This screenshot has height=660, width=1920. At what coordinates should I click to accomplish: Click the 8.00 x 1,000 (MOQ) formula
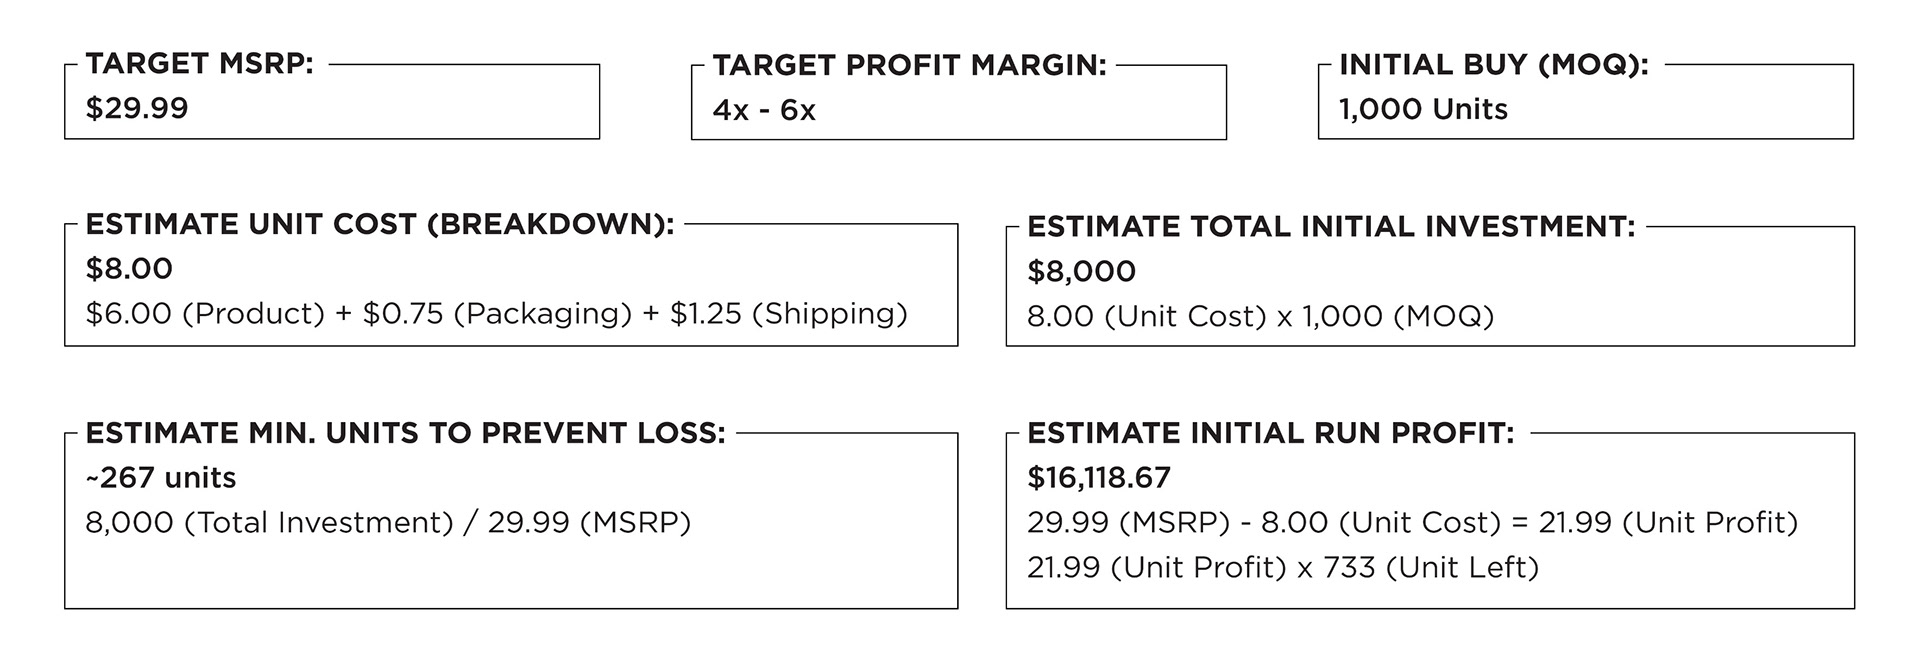[1260, 317]
